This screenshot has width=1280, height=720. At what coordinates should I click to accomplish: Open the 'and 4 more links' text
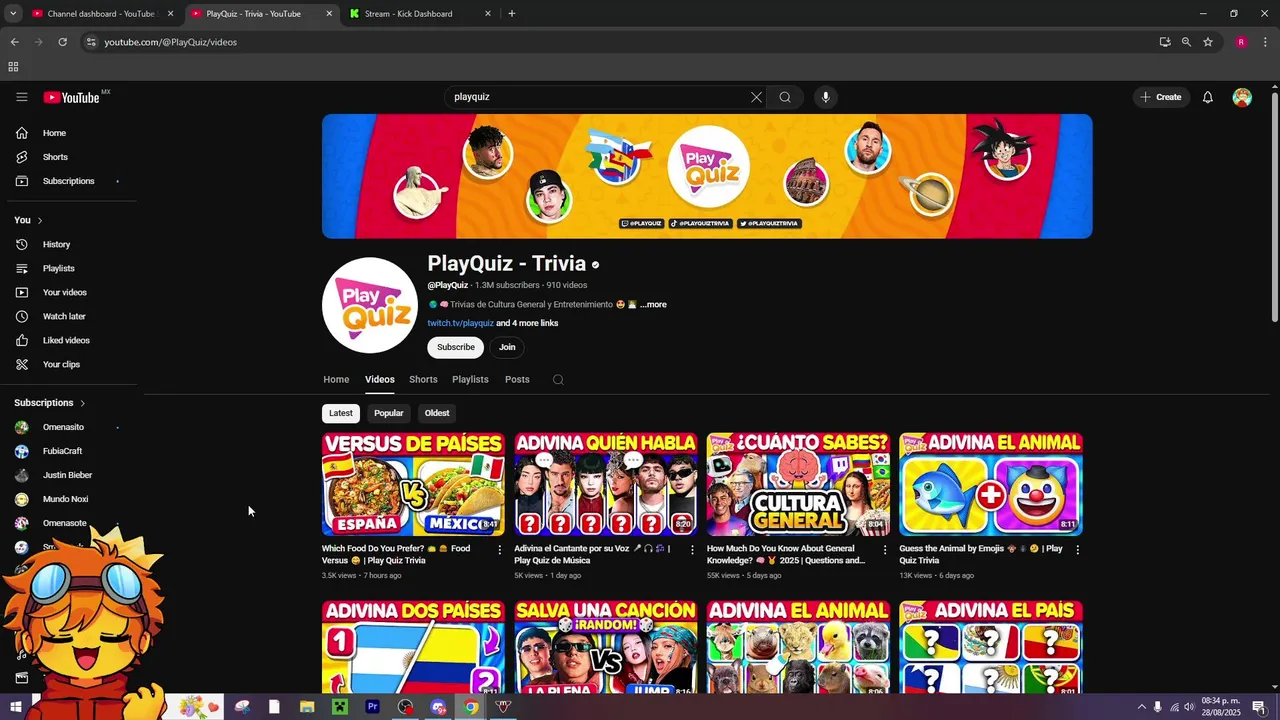click(x=528, y=324)
